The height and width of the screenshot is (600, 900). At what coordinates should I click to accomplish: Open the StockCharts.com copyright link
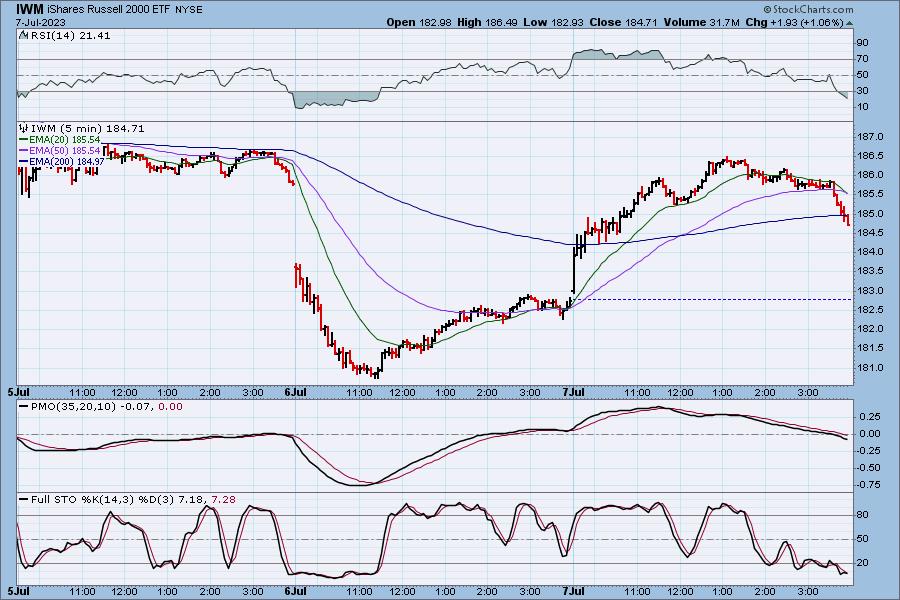coord(808,9)
